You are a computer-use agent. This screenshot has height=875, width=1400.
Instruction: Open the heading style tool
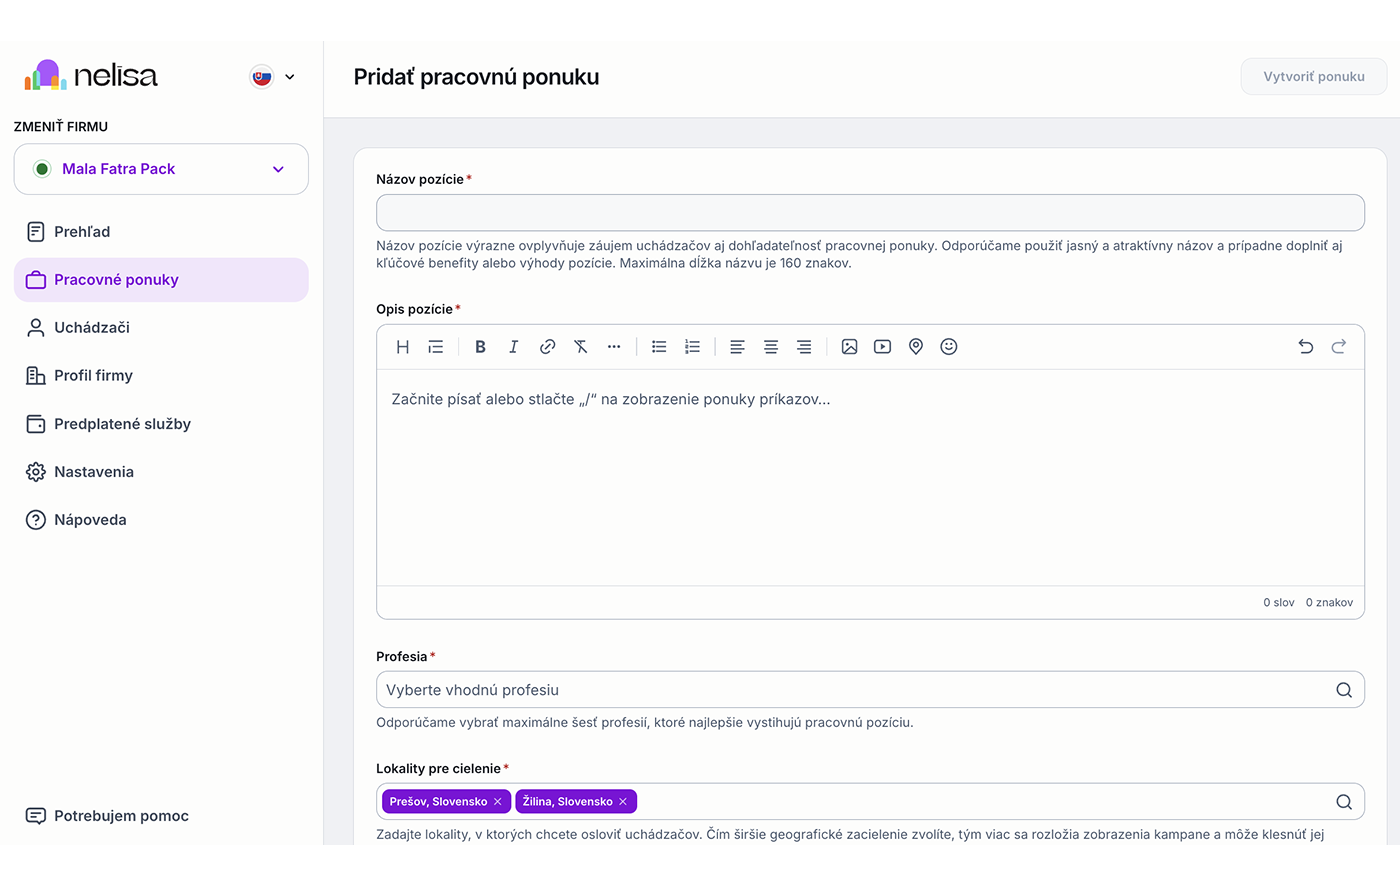403,347
